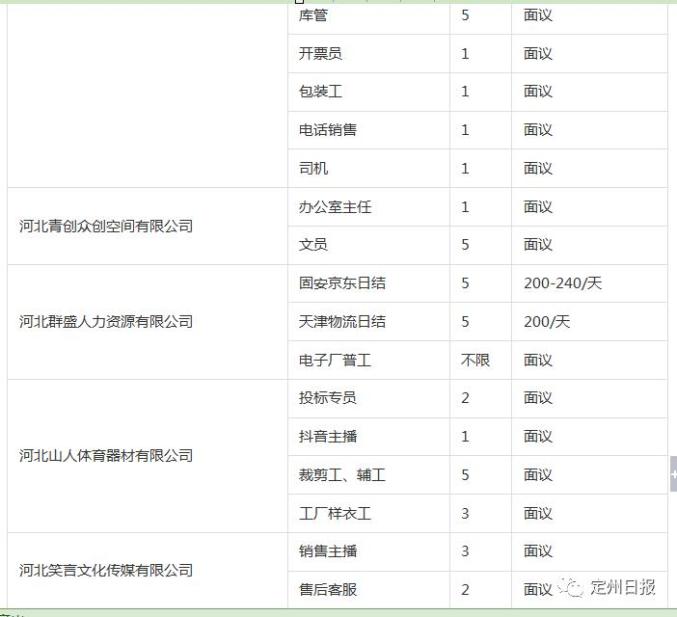
Task: Click the gray plus tab on right edge
Action: [673, 474]
